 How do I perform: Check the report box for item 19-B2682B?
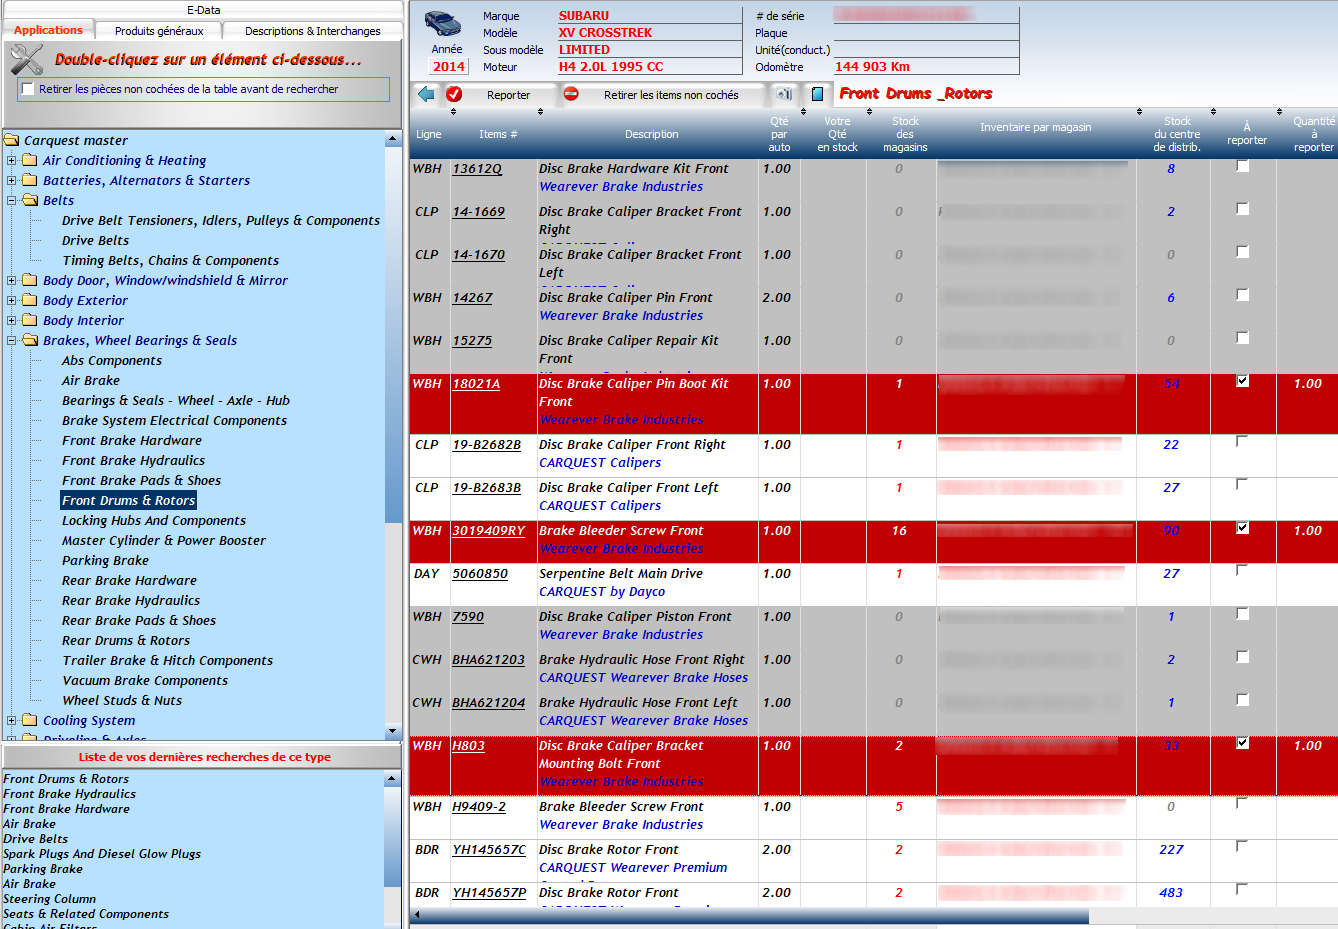click(x=1242, y=442)
